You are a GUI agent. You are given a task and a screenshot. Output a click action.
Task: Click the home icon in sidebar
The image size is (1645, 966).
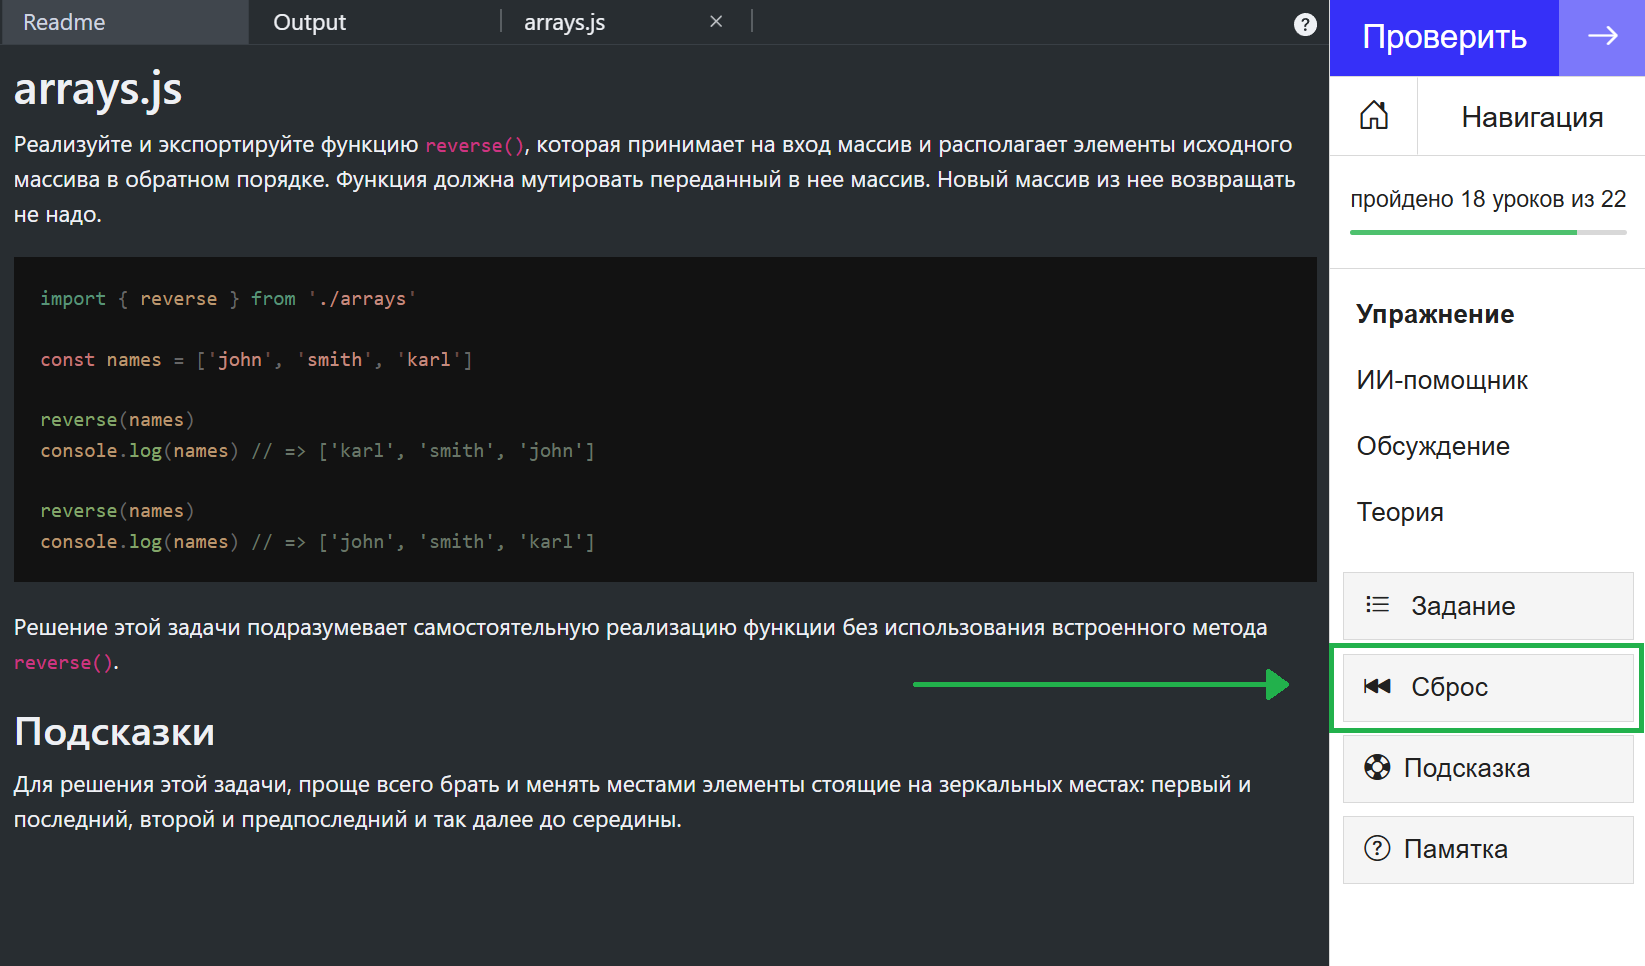click(x=1373, y=116)
